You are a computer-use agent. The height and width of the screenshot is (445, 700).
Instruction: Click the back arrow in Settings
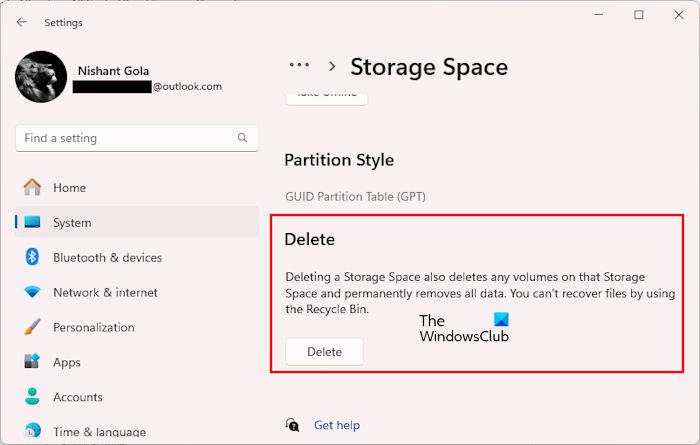click(x=22, y=22)
